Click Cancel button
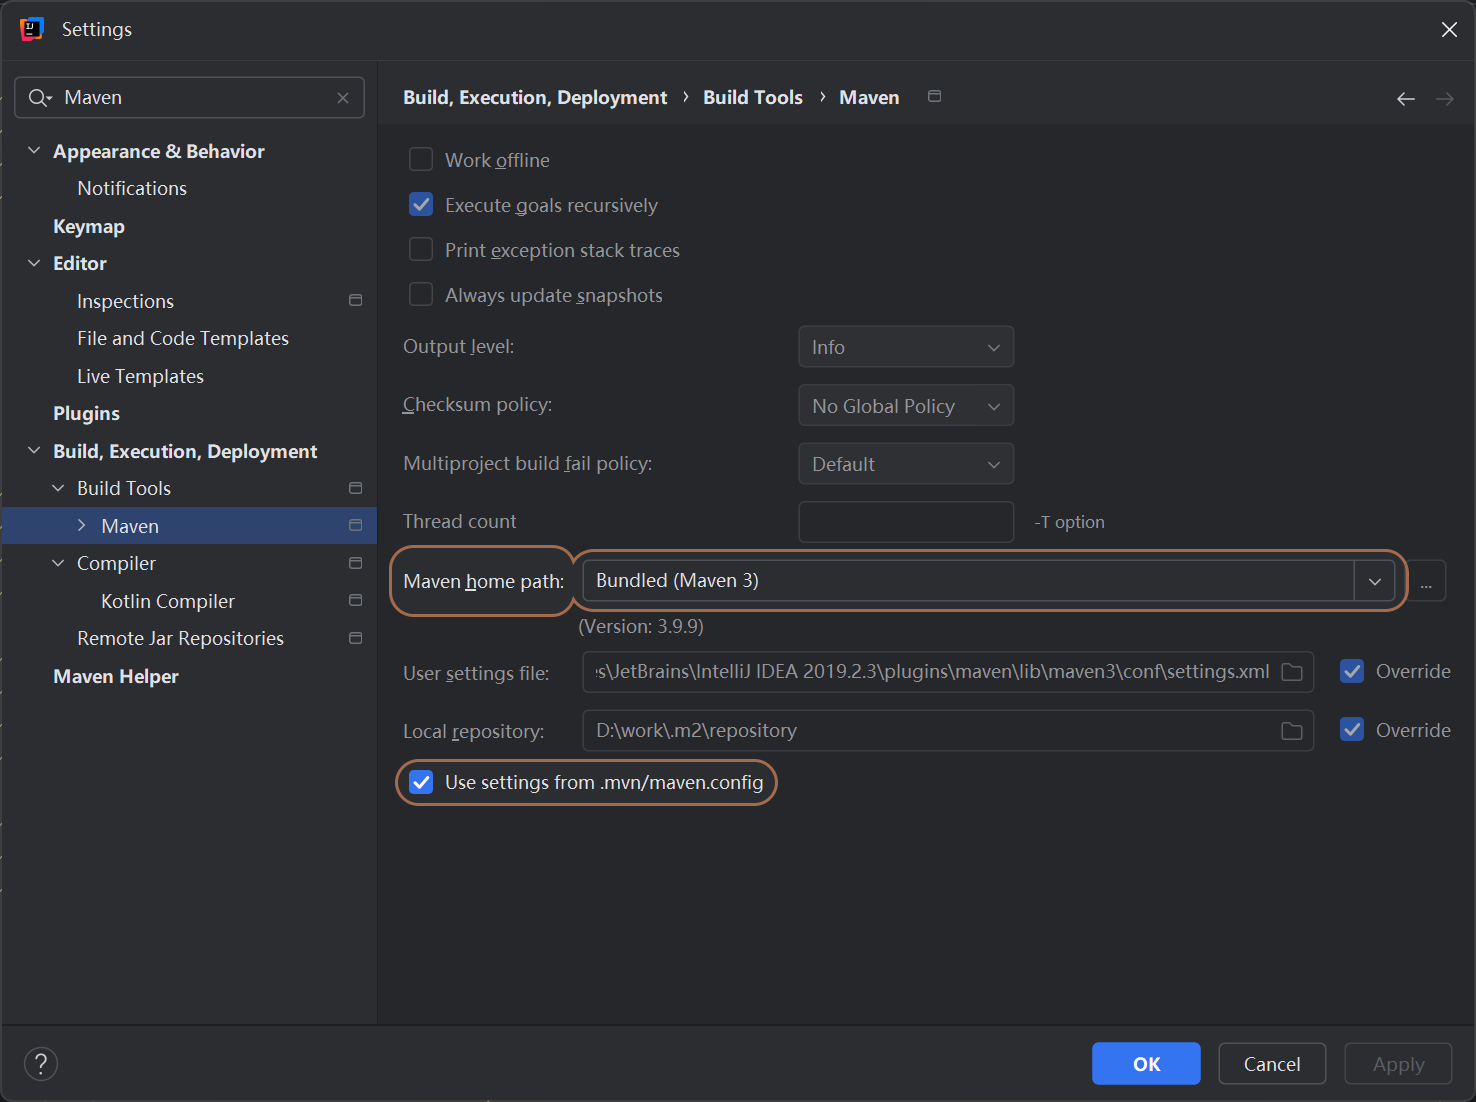The image size is (1476, 1102). (1272, 1064)
